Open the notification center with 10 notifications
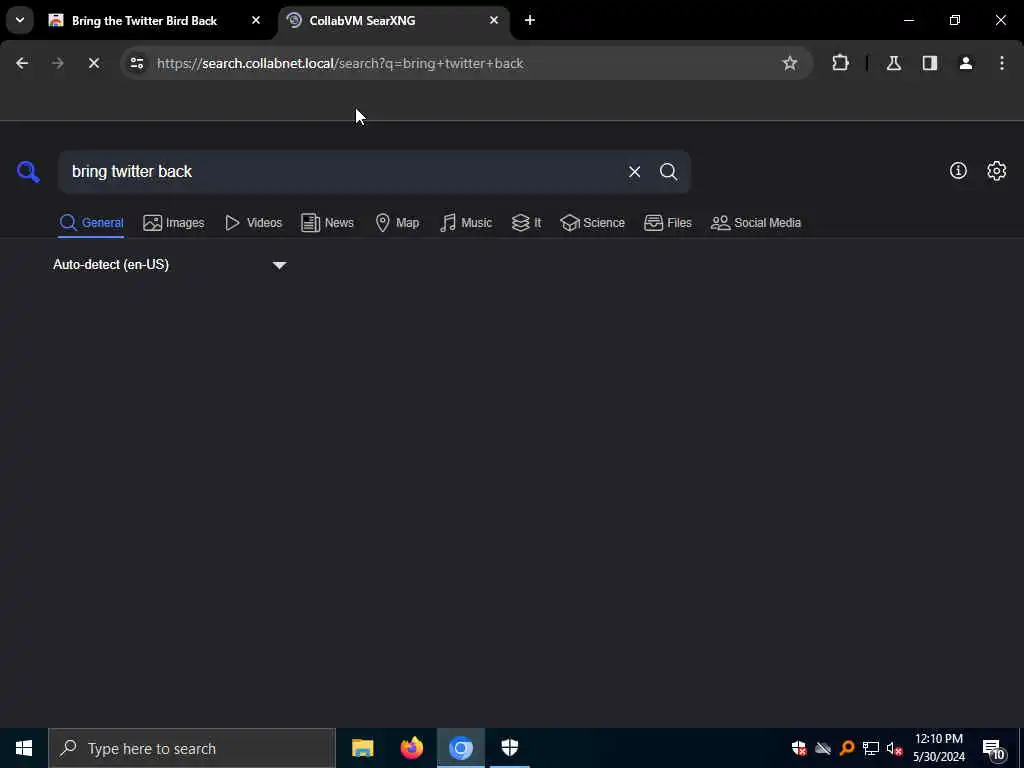 (993, 748)
